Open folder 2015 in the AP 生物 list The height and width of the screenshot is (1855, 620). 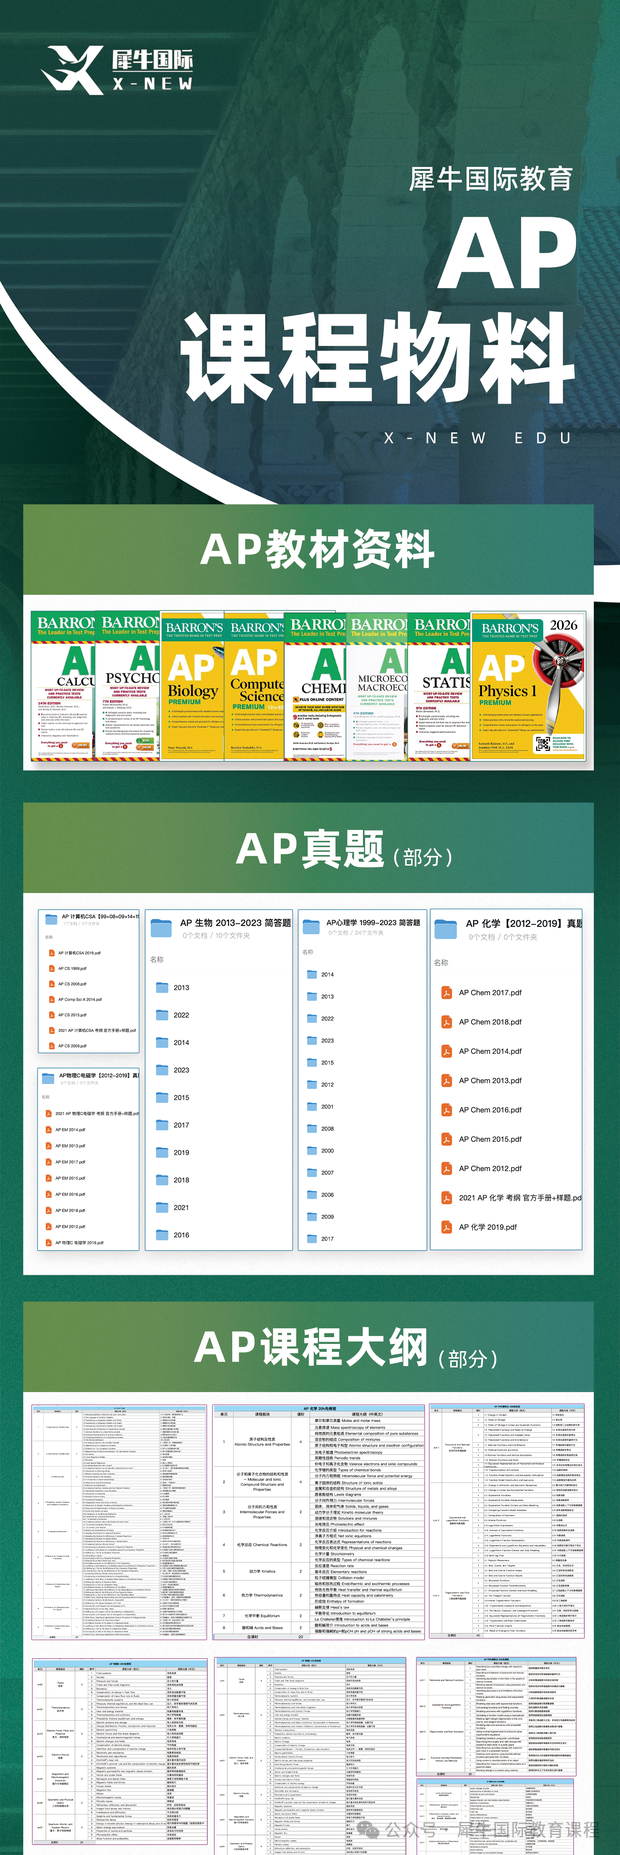click(173, 1097)
